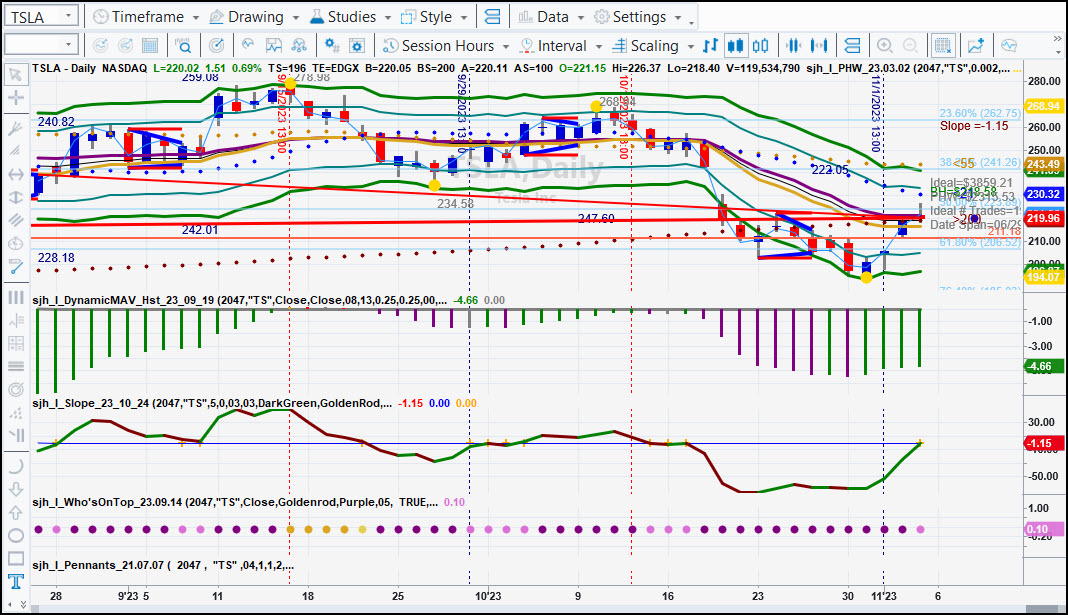Click the TSLA - Daily NASDAQ chart title

pos(89,68)
